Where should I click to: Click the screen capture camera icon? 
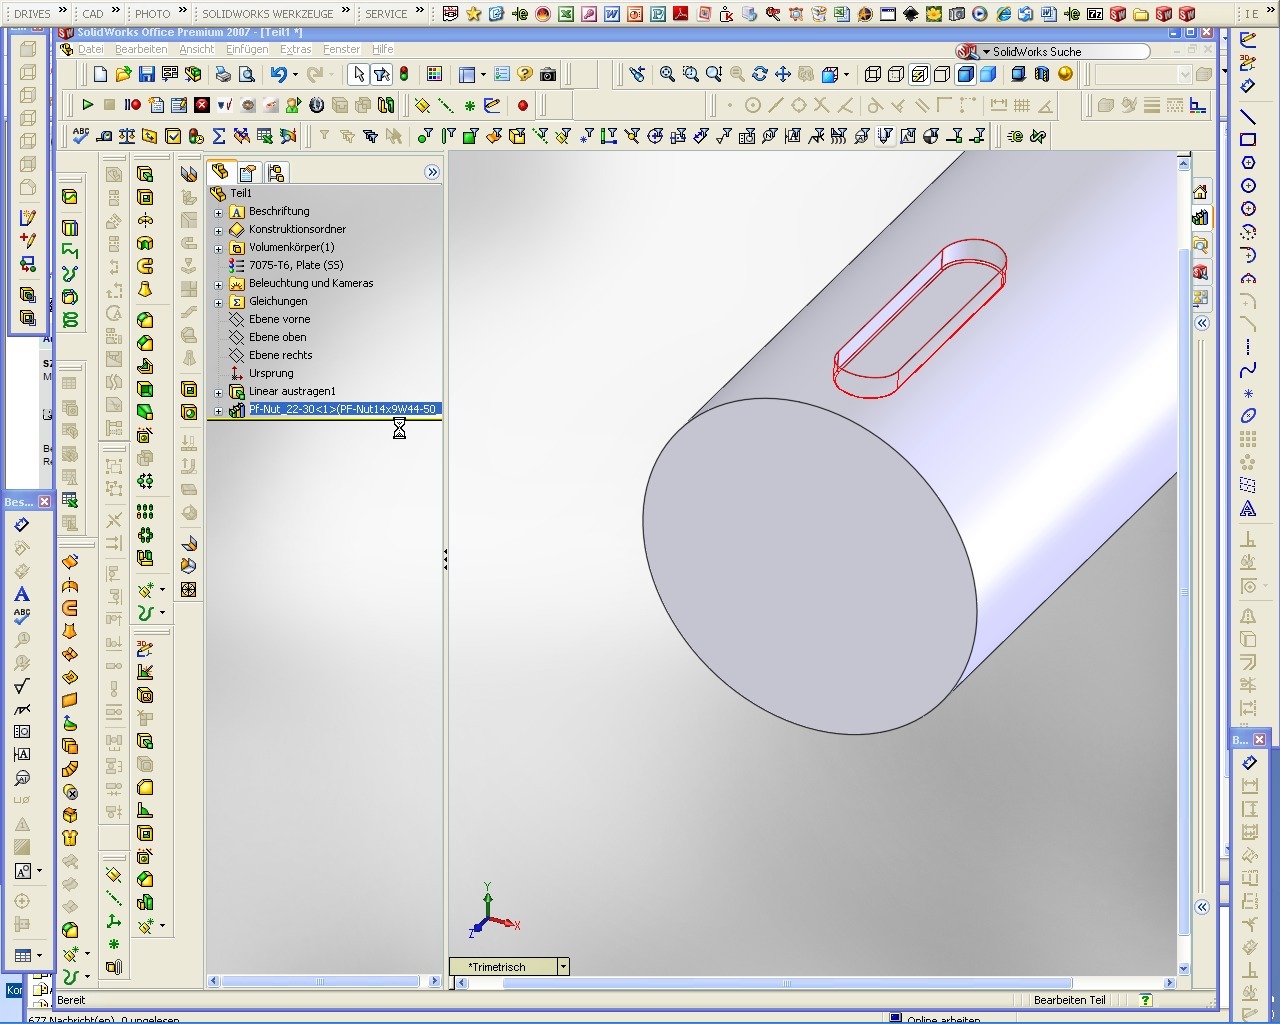pyautogui.click(x=548, y=75)
